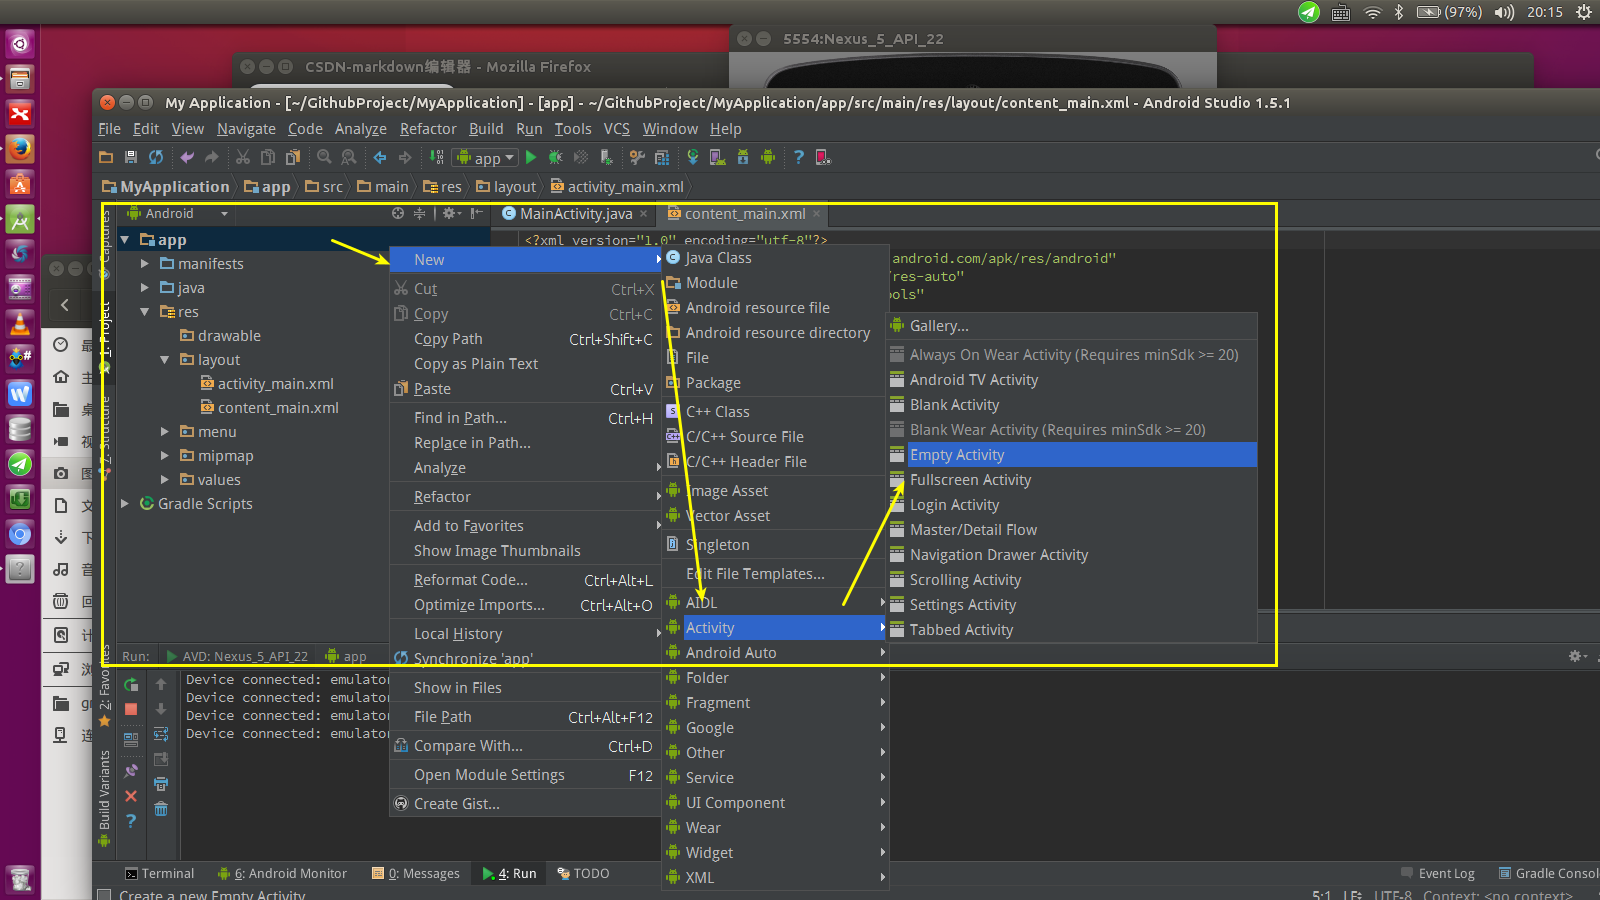Click the Find magnifier toolbar icon
Screen dimensions: 1600x900
324,157
